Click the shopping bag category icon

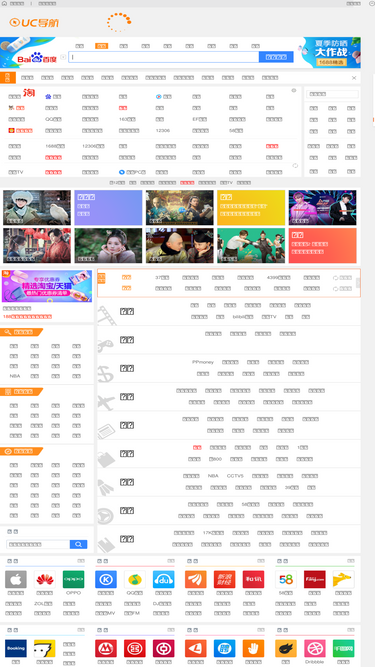pos(106,459)
